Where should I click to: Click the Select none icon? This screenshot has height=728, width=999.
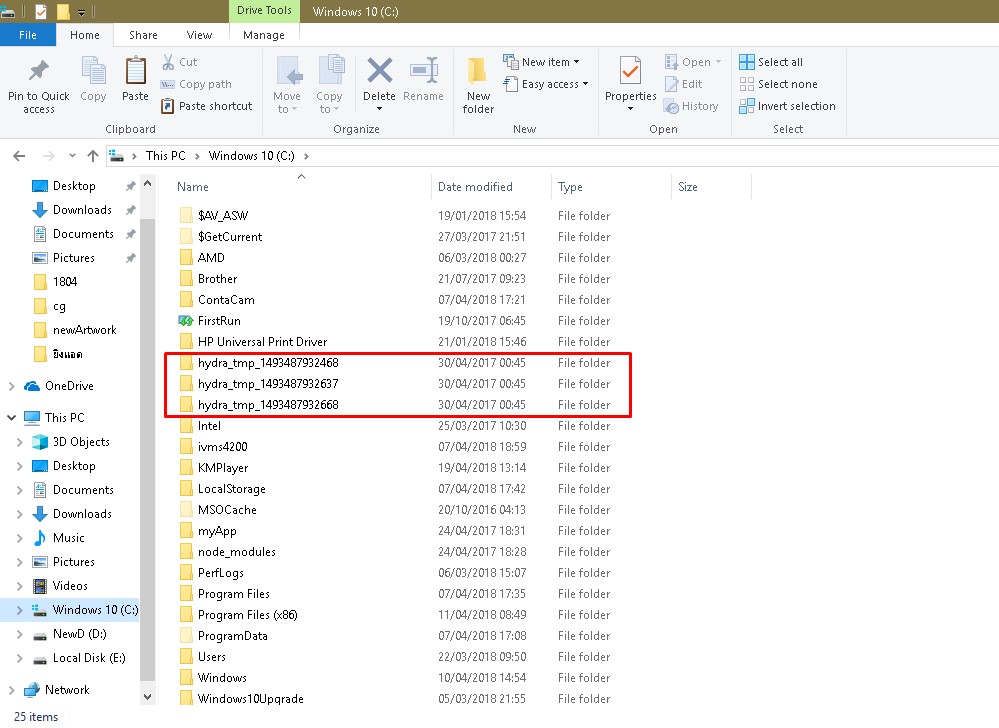coord(747,84)
